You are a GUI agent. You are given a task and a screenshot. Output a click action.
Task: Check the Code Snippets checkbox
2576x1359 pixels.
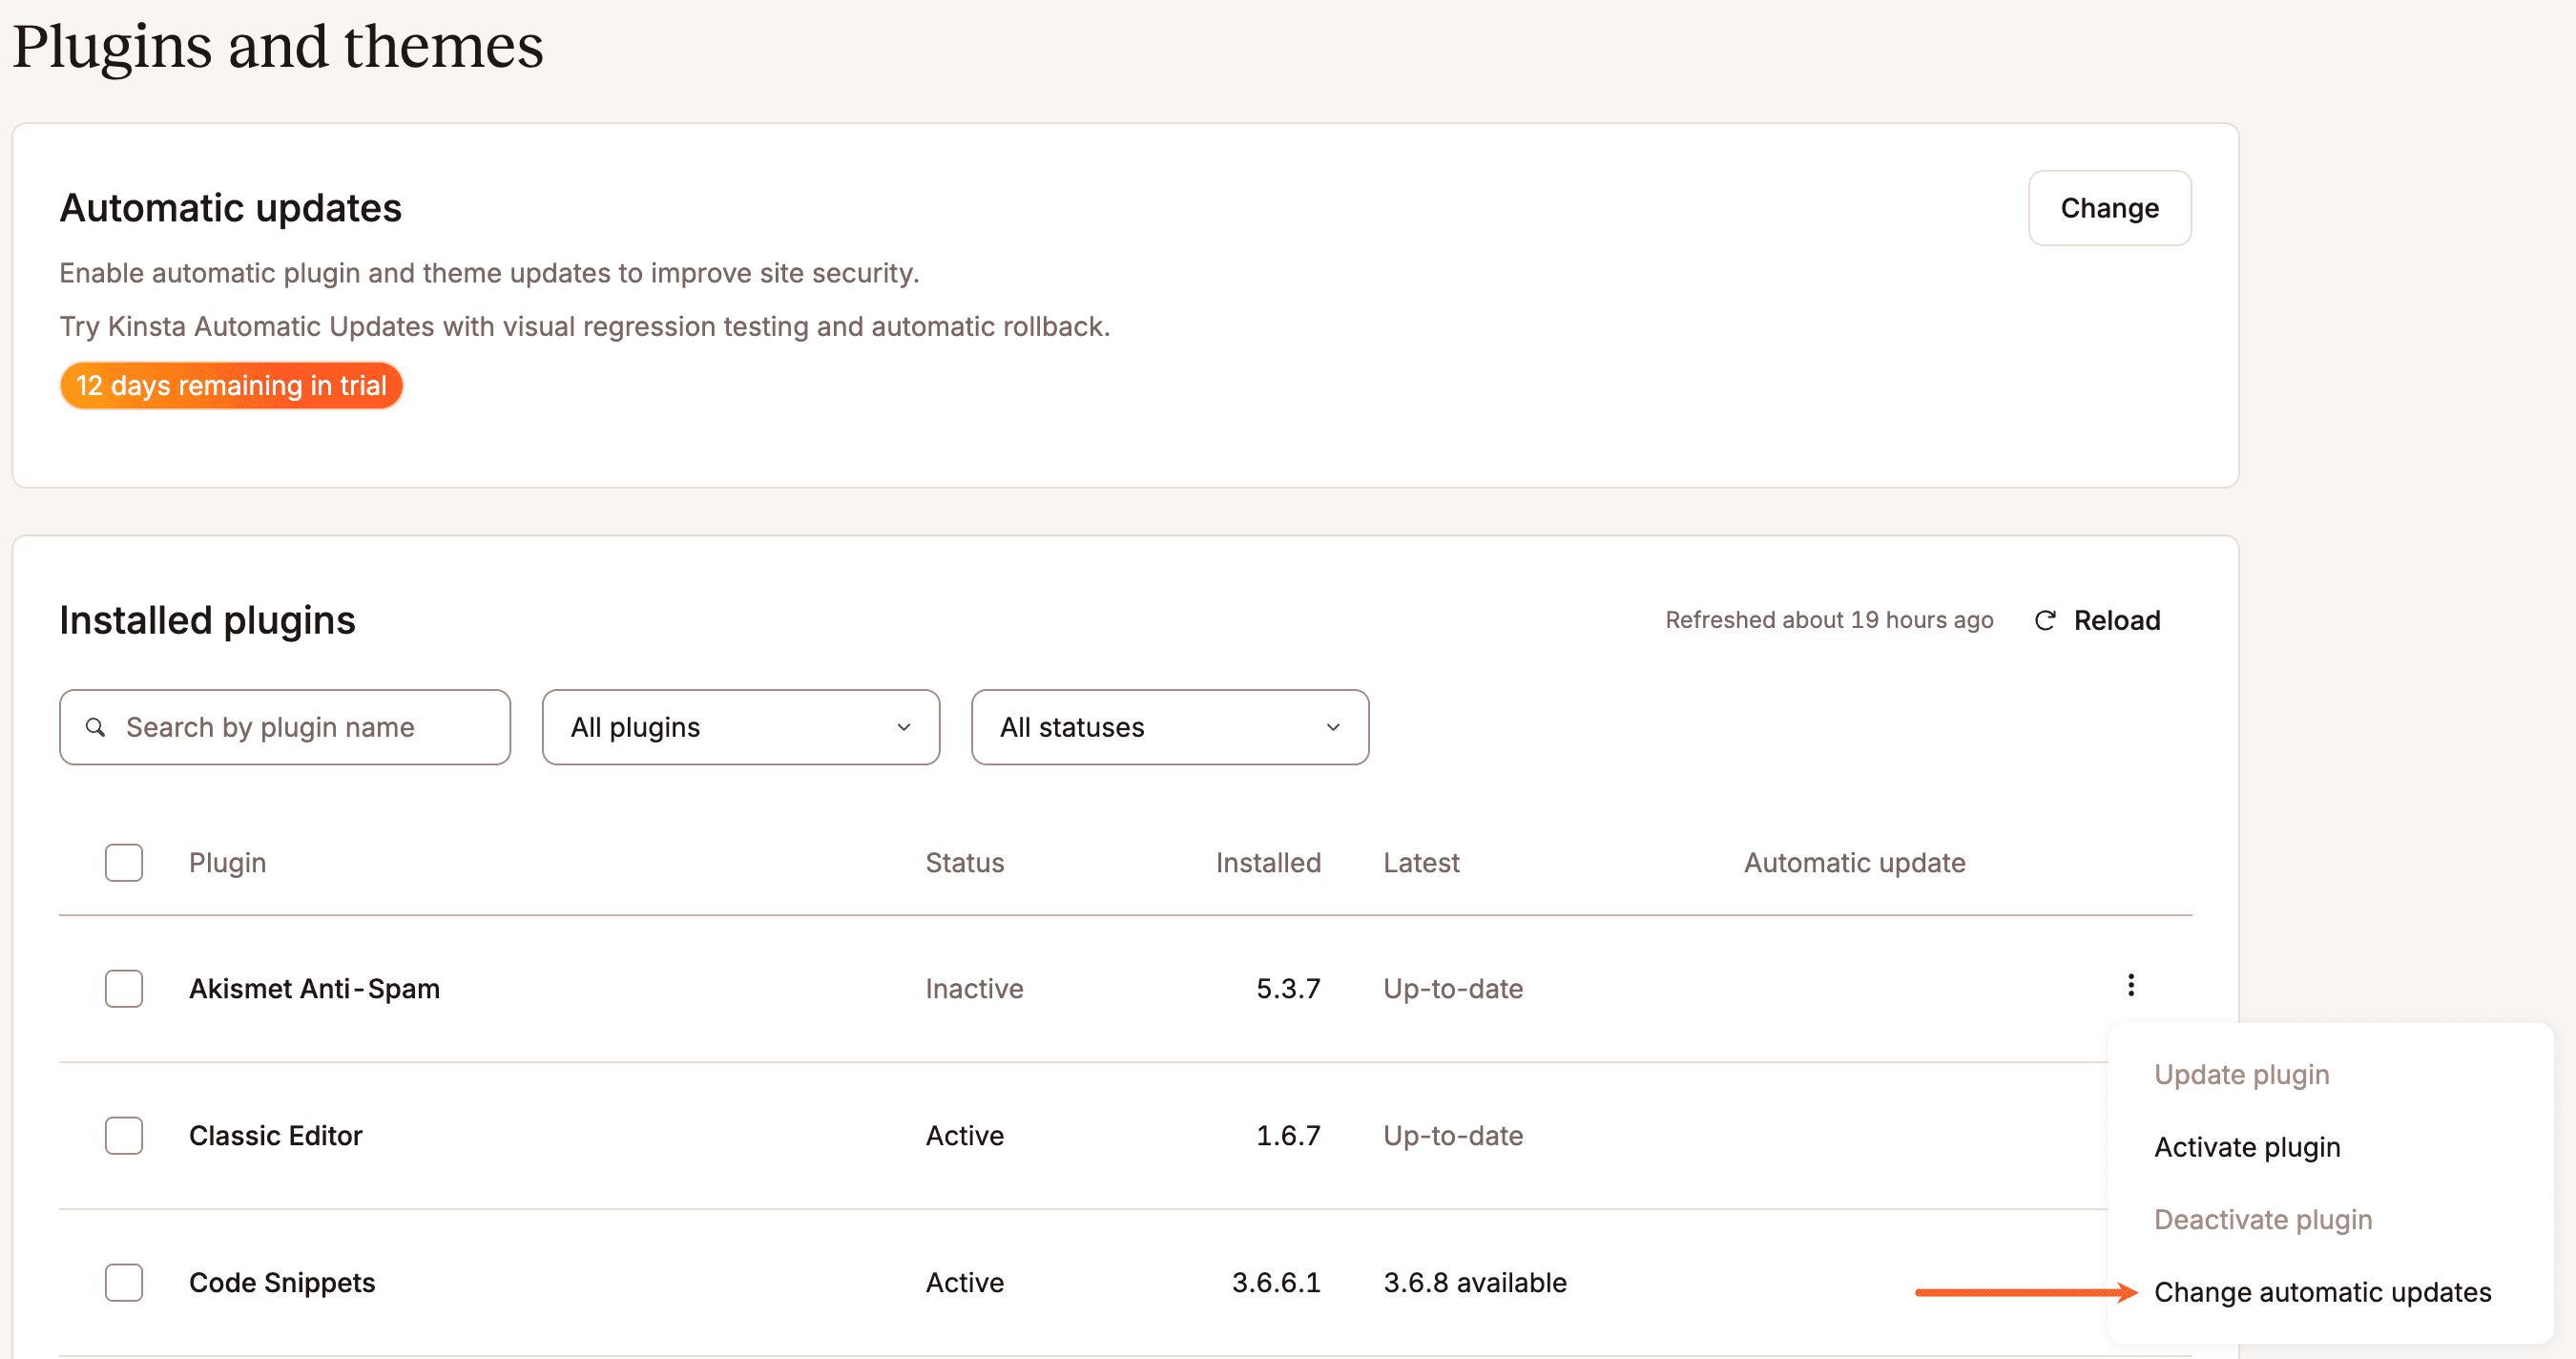[x=123, y=1283]
